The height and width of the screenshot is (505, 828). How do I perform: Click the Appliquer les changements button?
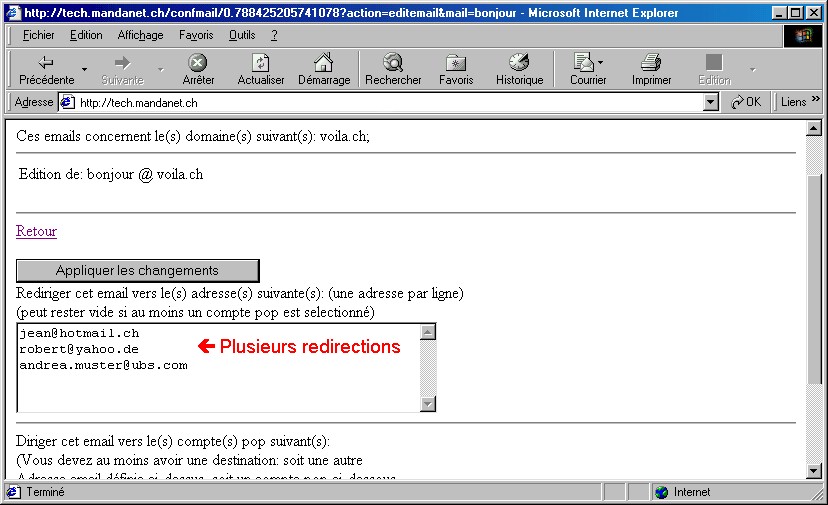tap(137, 271)
